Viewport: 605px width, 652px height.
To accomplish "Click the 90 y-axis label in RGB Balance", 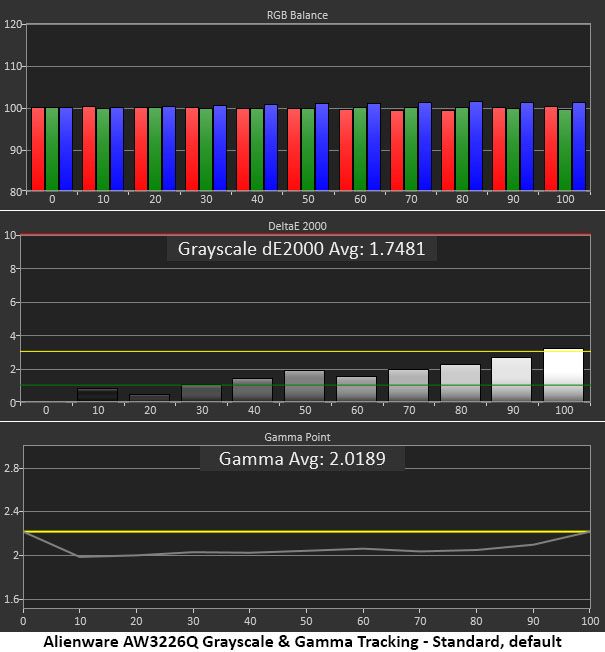I will pyautogui.click(x=15, y=150).
